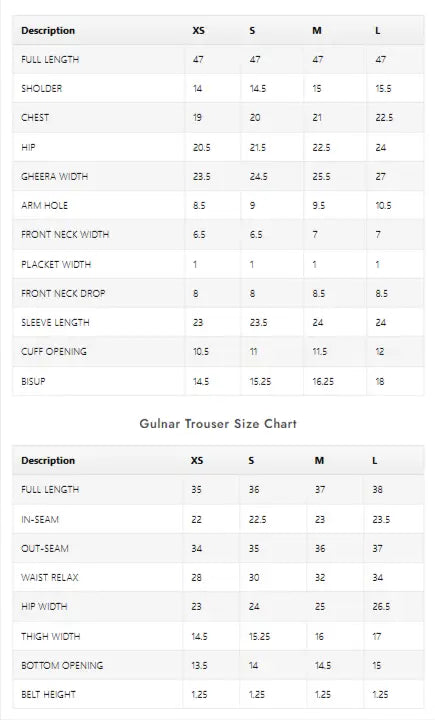Click the L column header in trouser chart
435x720 pixels.
tap(375, 461)
